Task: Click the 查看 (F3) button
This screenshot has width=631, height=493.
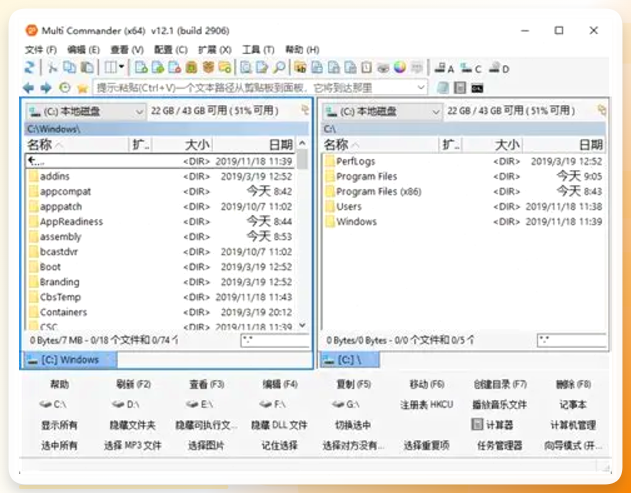Action: pyautogui.click(x=206, y=385)
